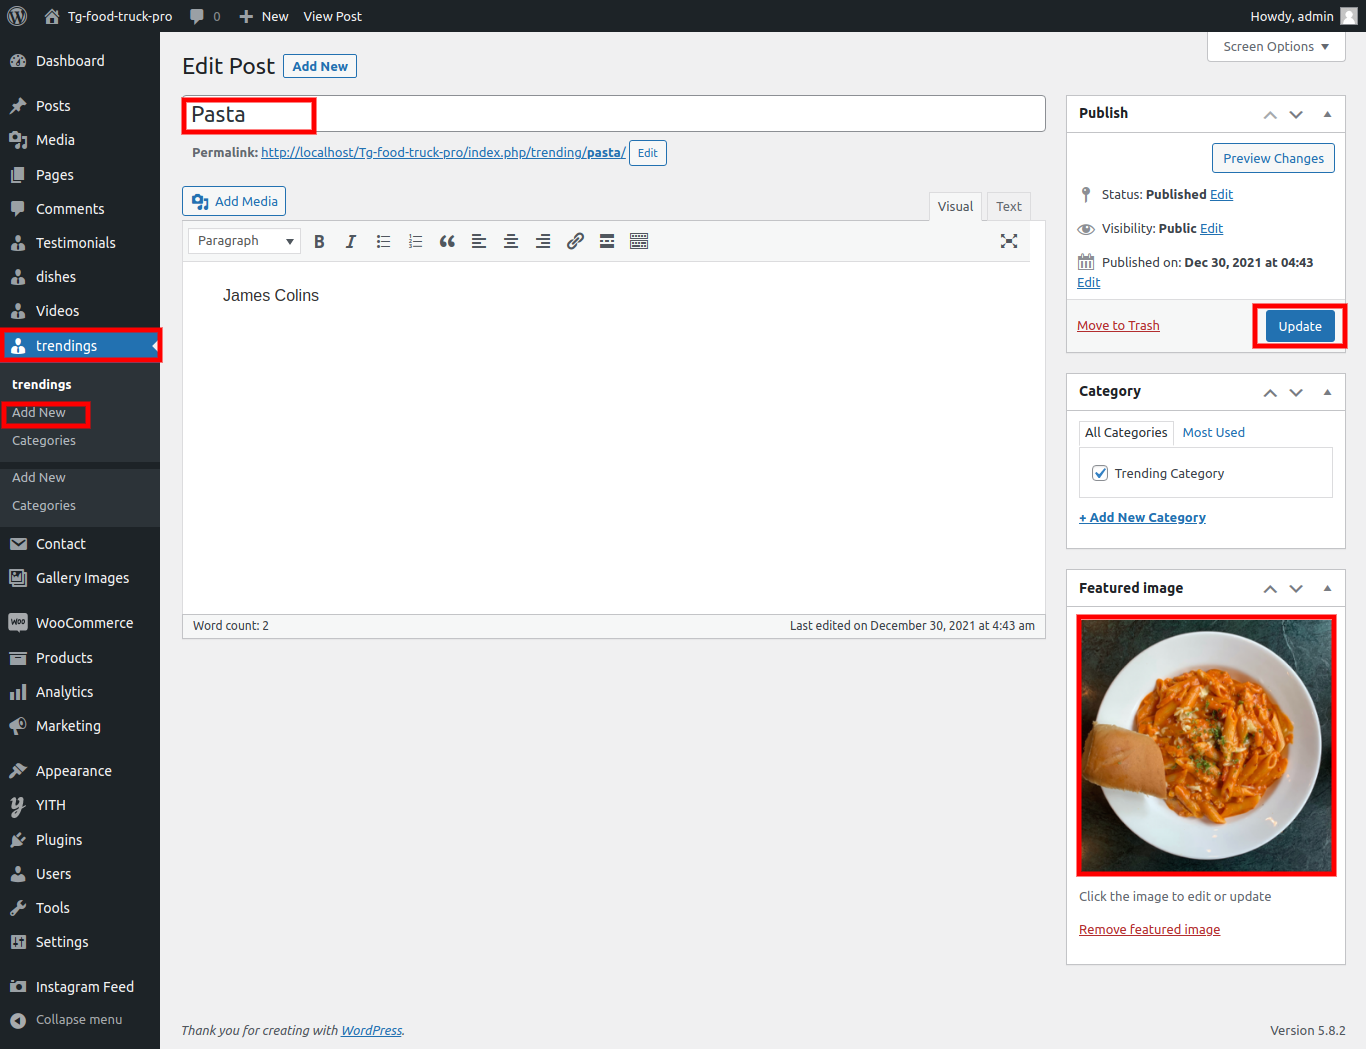Click the Update button

point(1299,326)
